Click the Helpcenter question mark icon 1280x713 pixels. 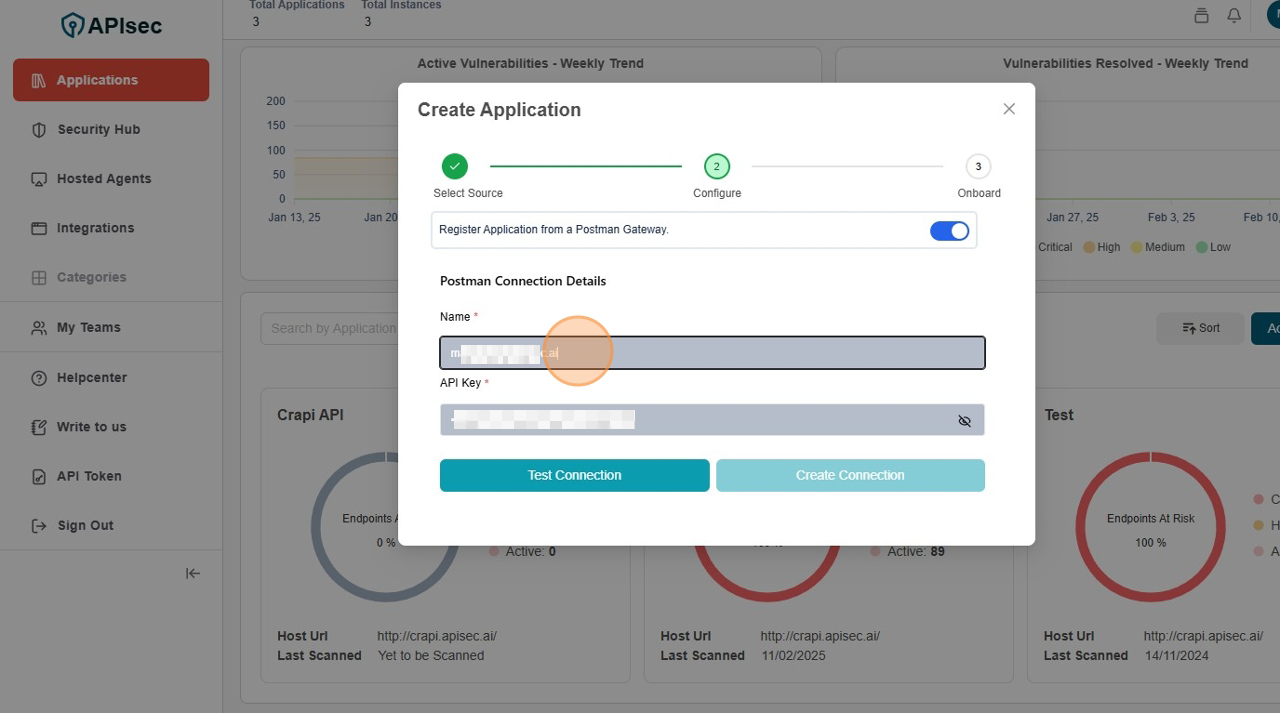[x=39, y=378]
